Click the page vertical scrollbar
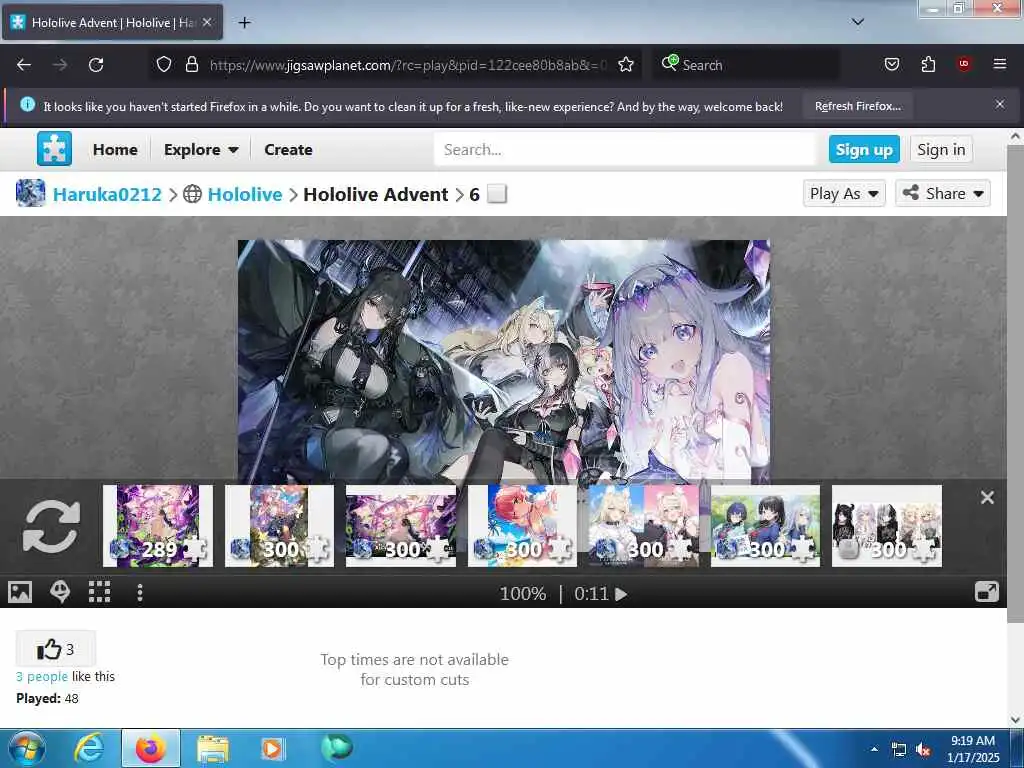 1015,384
